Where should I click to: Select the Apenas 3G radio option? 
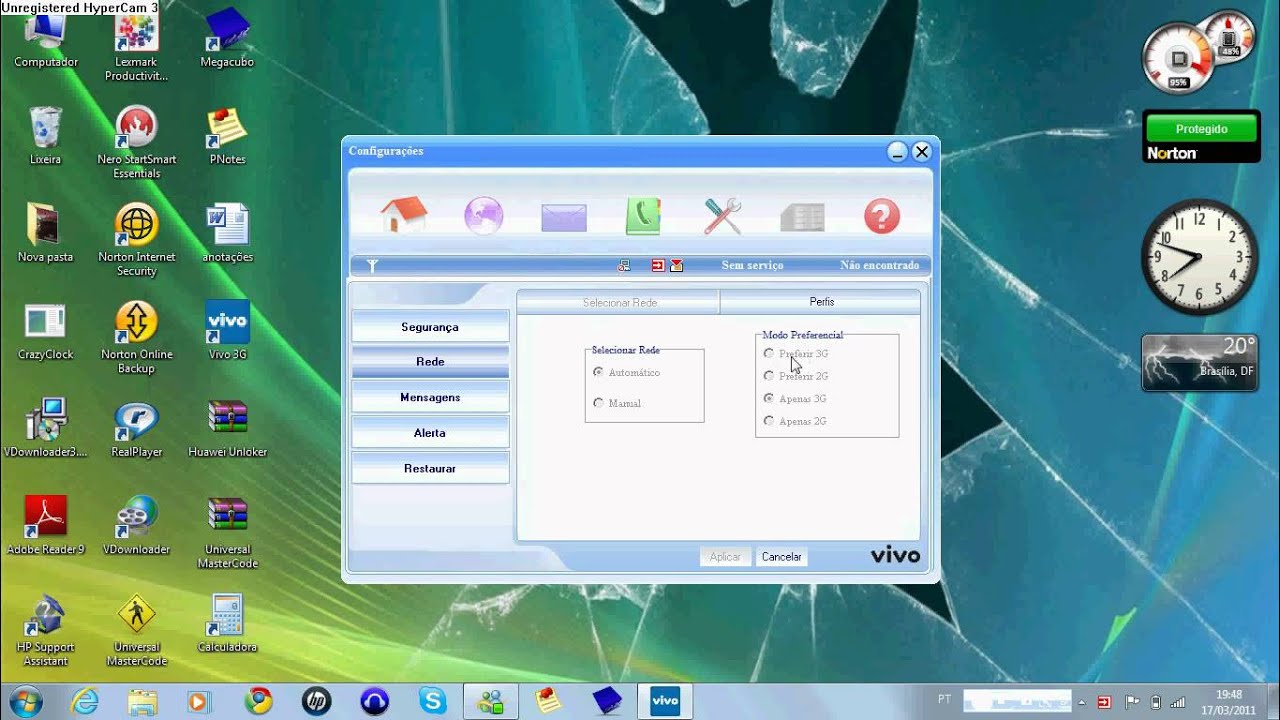768,398
